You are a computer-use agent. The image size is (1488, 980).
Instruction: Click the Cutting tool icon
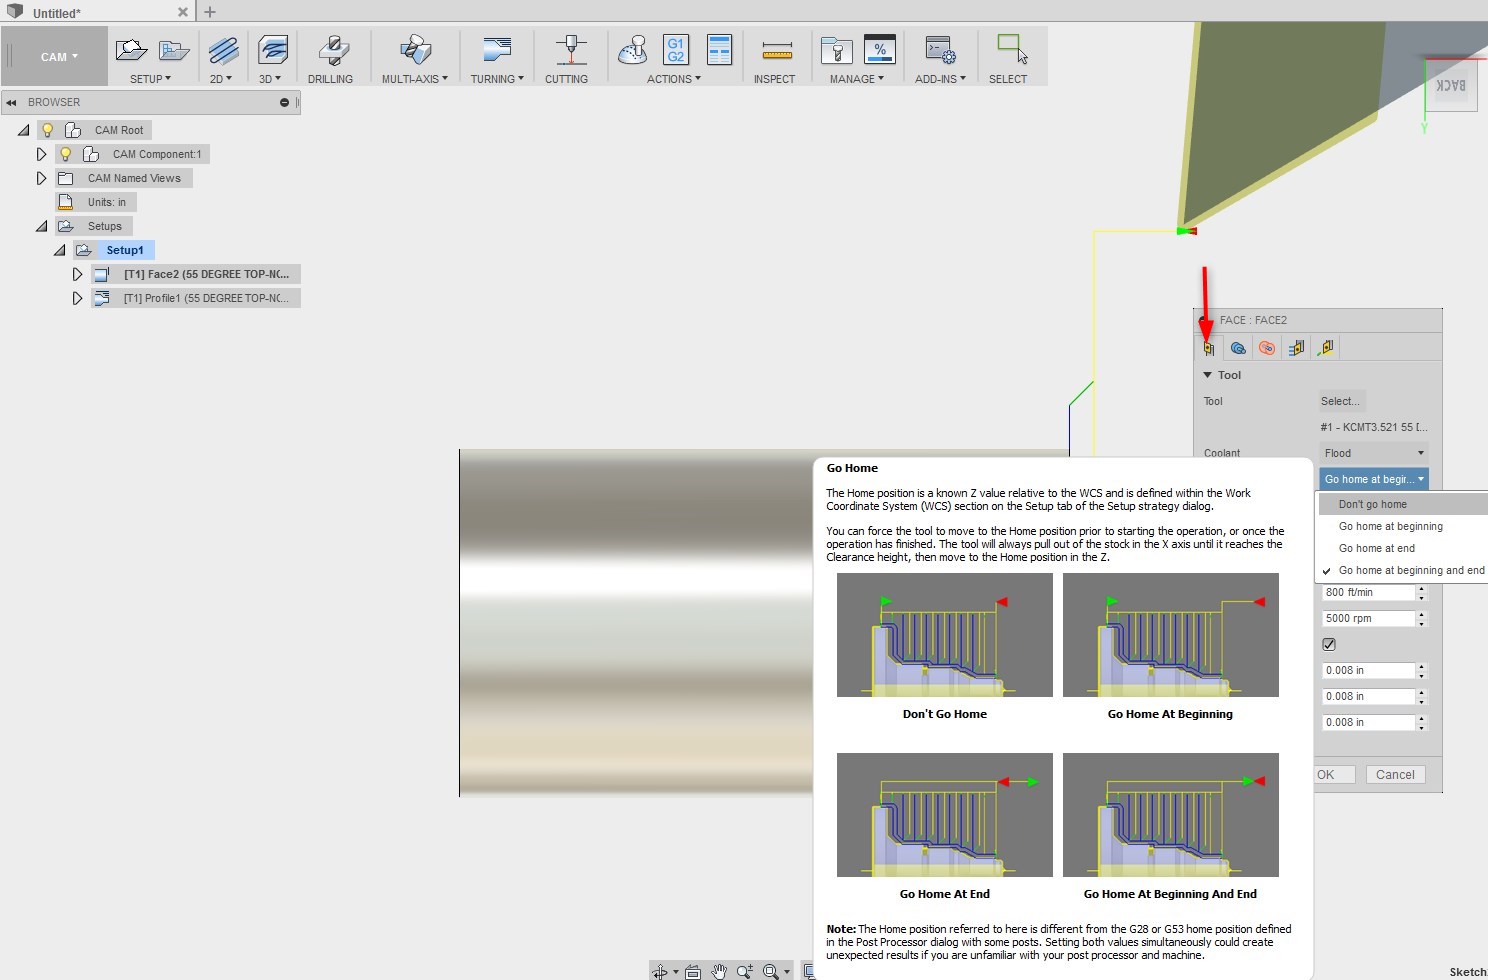click(x=570, y=50)
